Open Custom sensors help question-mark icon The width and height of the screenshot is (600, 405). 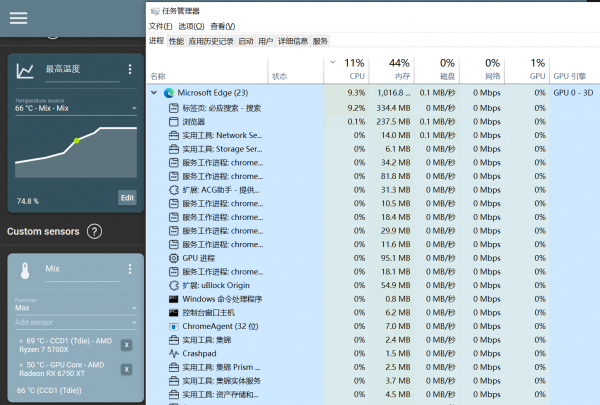pos(94,232)
